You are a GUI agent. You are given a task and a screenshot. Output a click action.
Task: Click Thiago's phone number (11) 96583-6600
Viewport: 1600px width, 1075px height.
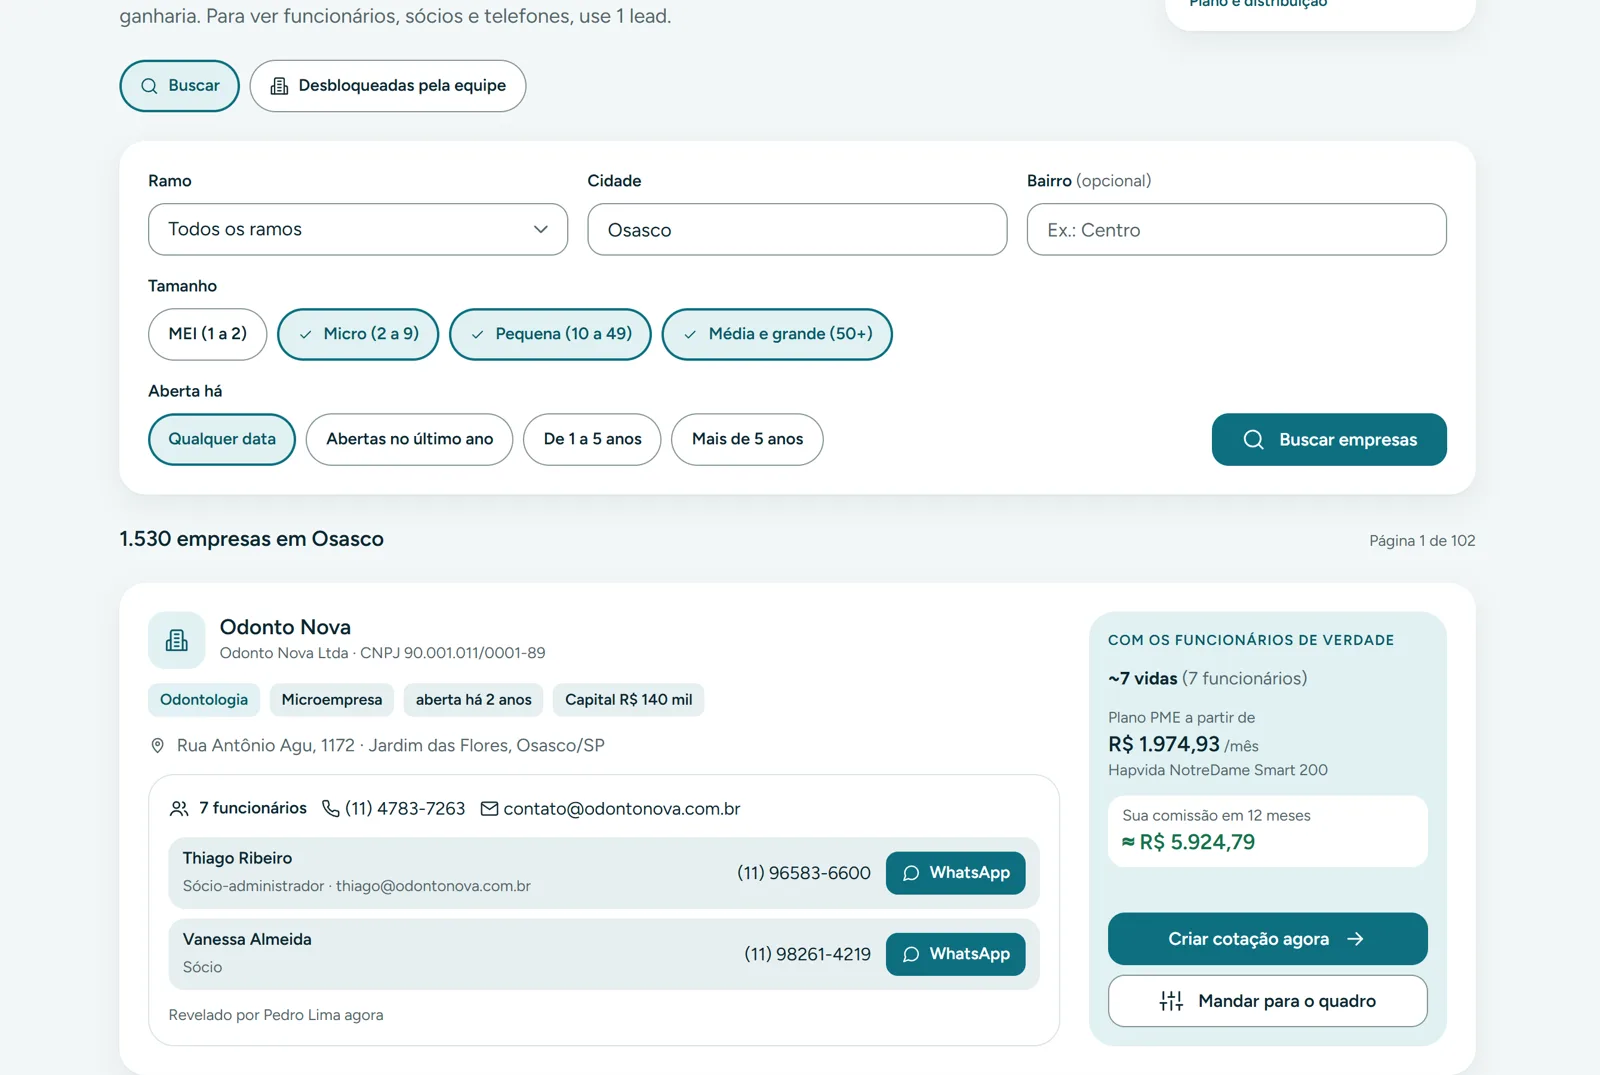tap(804, 873)
